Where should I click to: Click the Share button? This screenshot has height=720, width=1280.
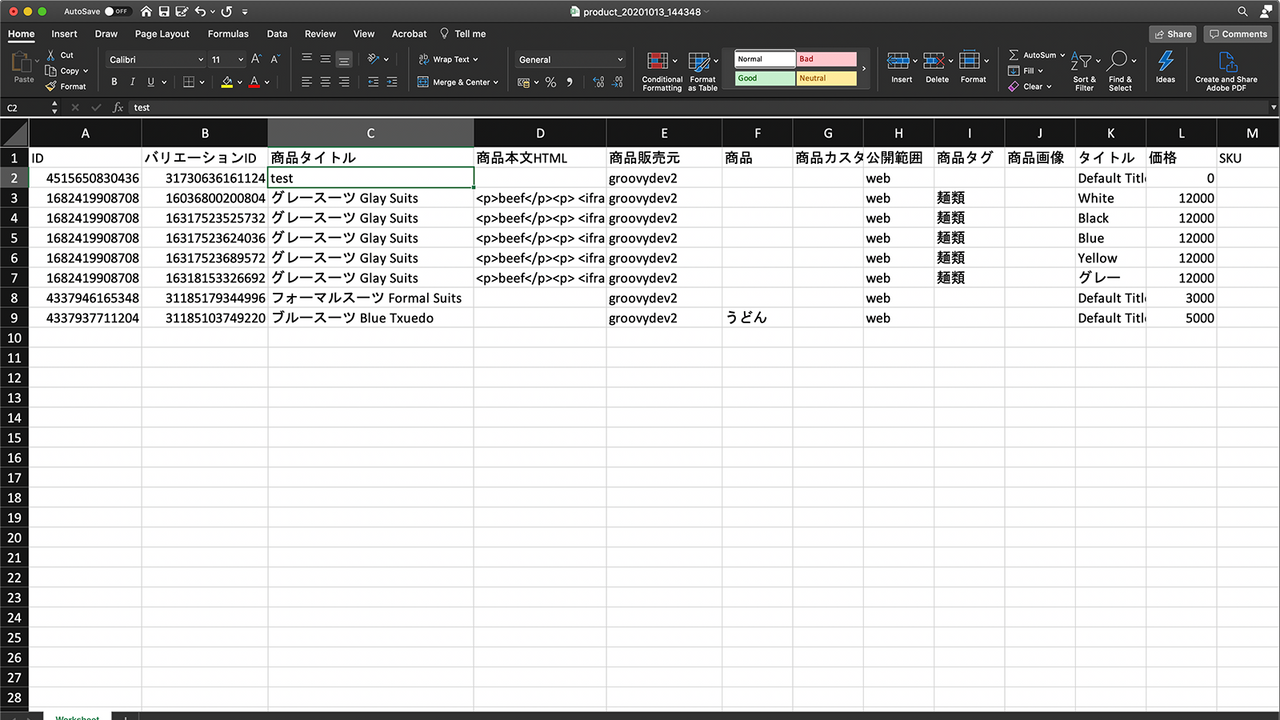[1172, 34]
